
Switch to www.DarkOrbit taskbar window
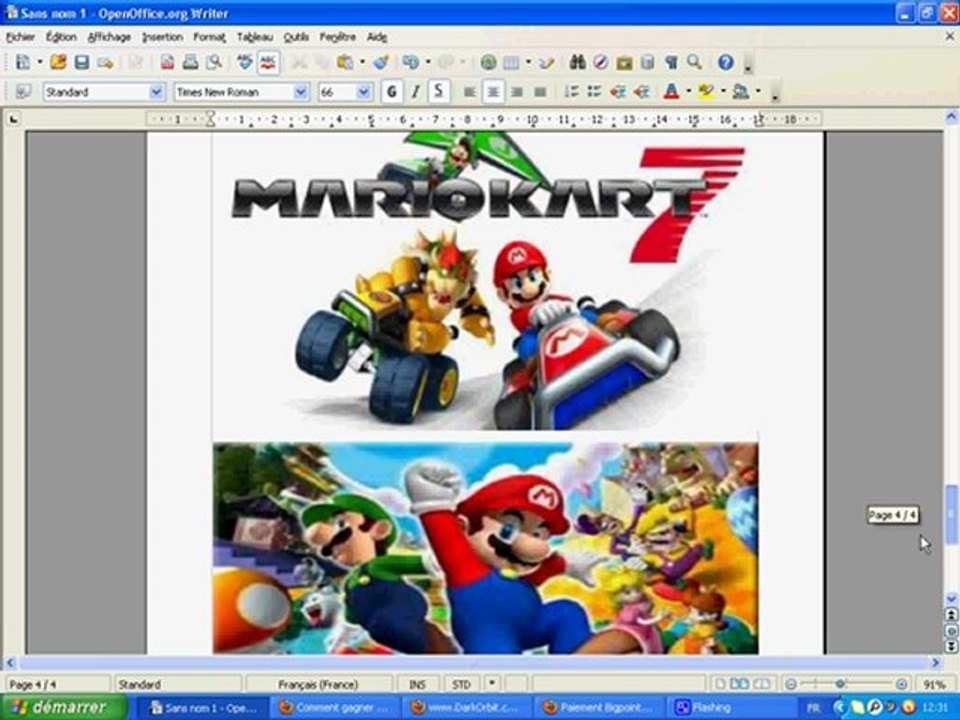(468, 708)
